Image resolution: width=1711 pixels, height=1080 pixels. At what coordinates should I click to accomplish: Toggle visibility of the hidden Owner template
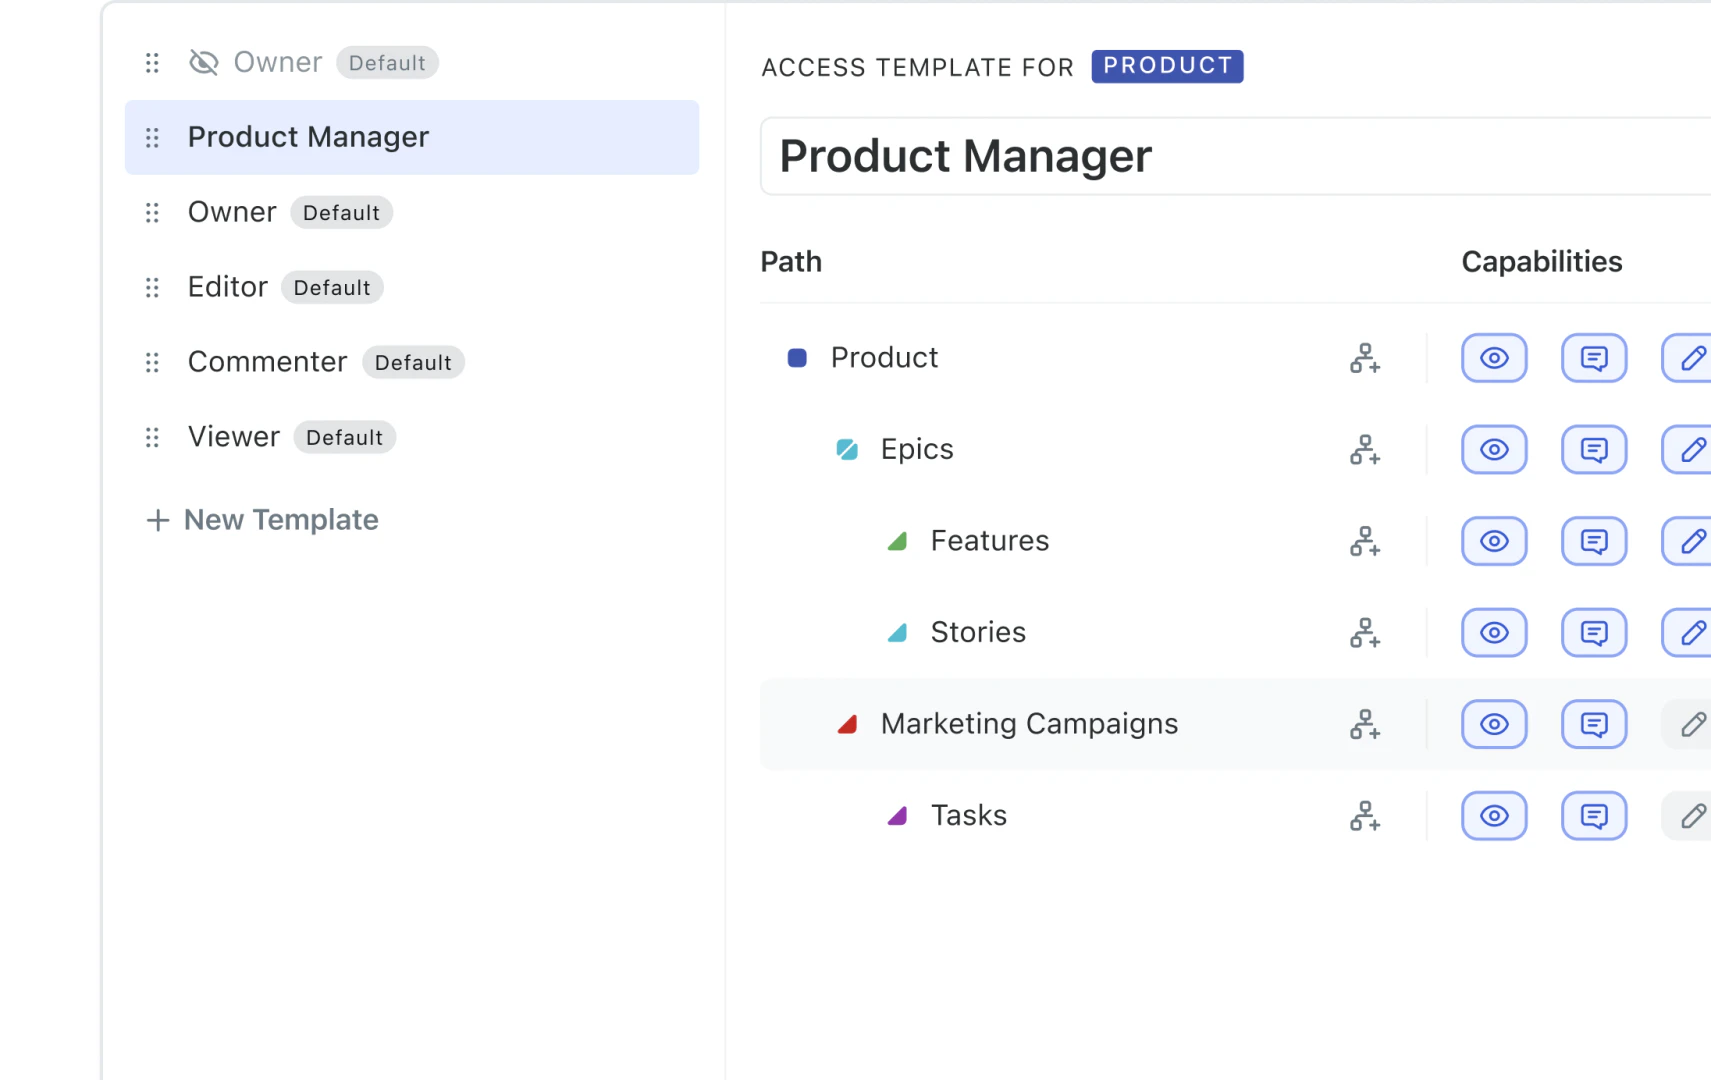(x=203, y=62)
